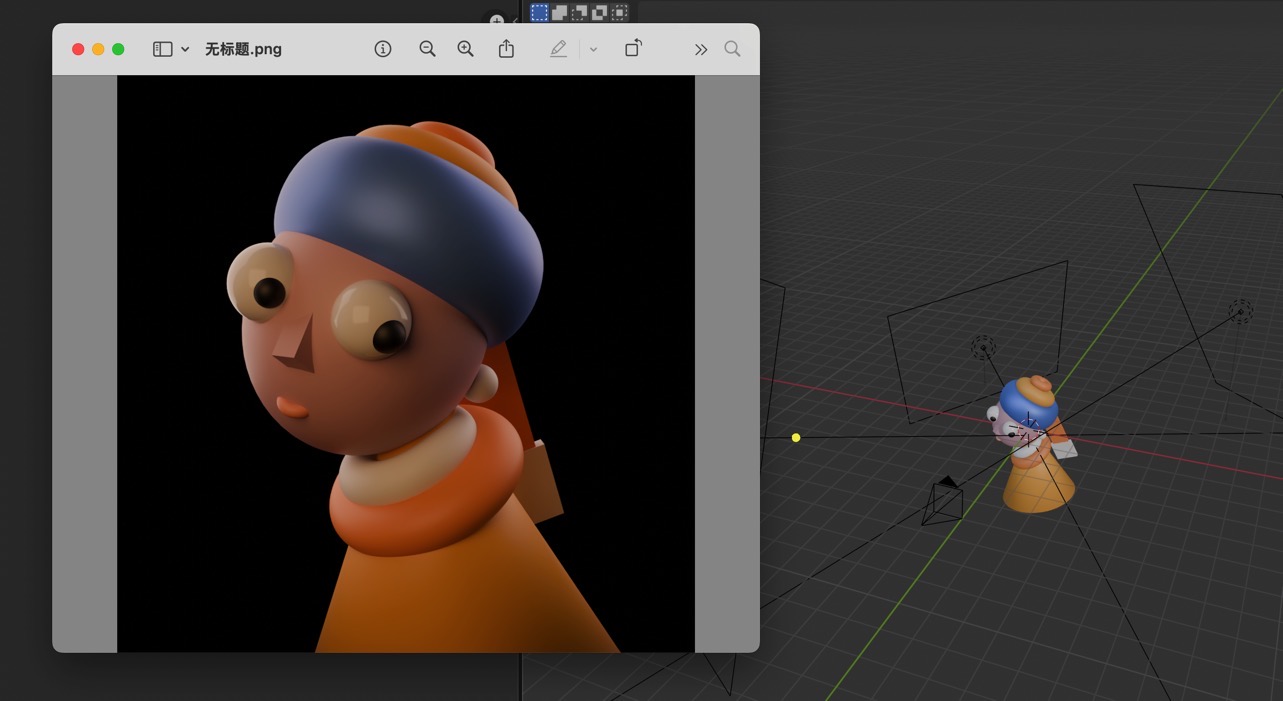This screenshot has height=701, width=1283.
Task: Zoom in on the 无标题.png image
Action: pyautogui.click(x=465, y=49)
